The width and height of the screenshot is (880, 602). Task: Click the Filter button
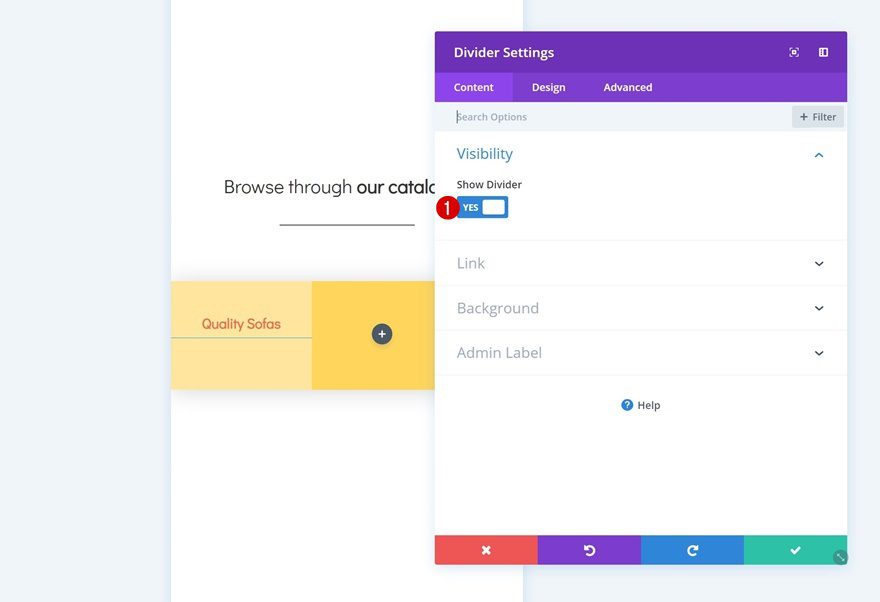[817, 116]
